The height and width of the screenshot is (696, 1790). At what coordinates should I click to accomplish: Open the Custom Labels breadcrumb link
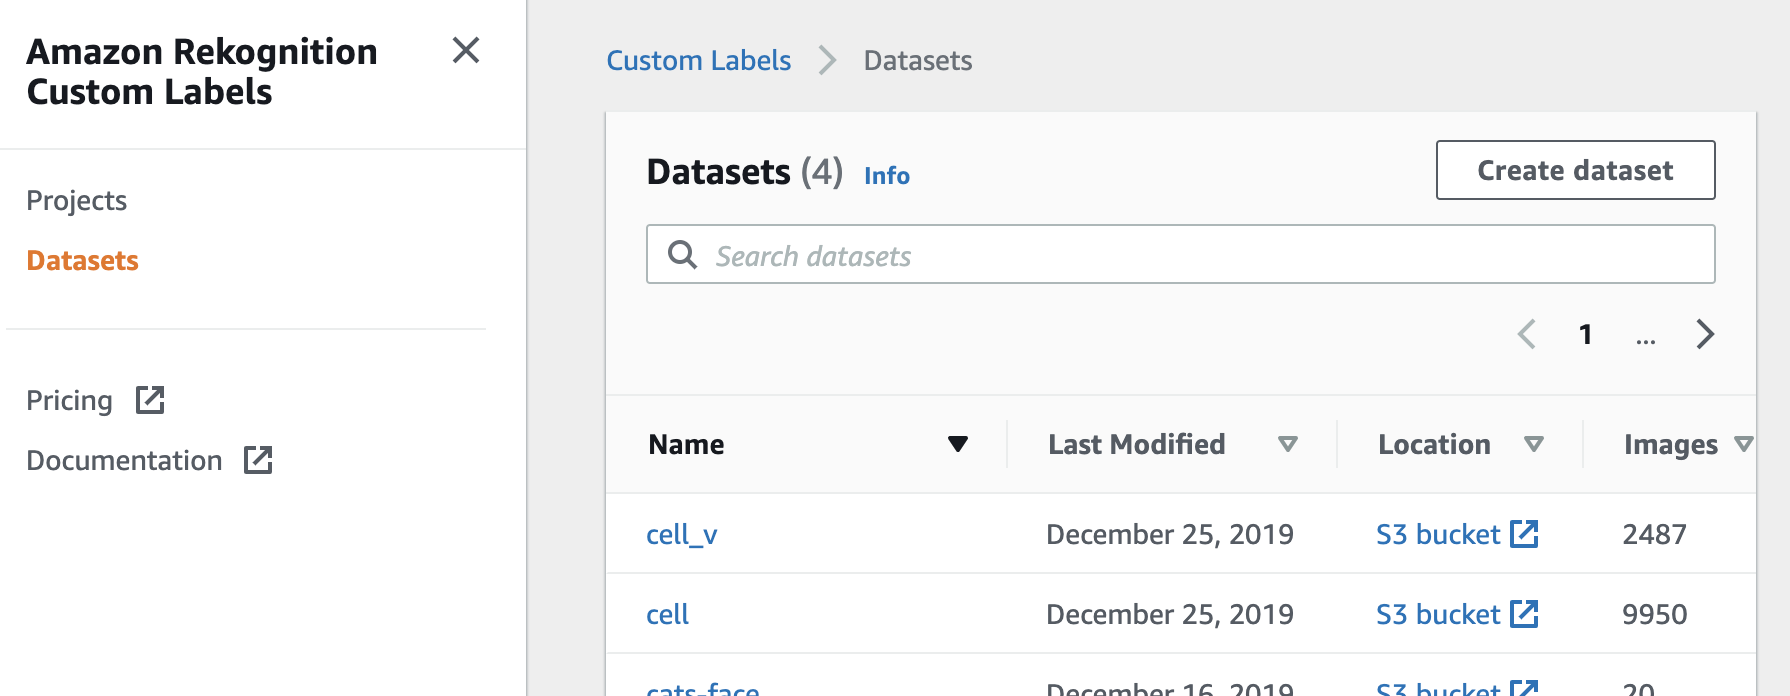(698, 60)
